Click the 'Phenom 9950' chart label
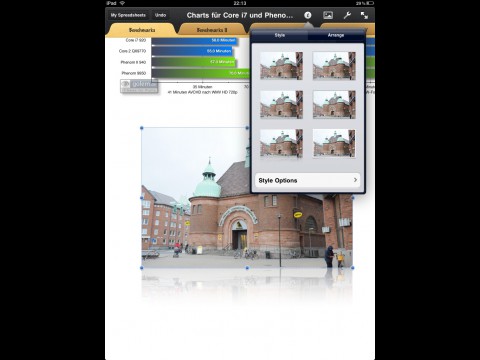The height and width of the screenshot is (360, 480). (x=134, y=73)
